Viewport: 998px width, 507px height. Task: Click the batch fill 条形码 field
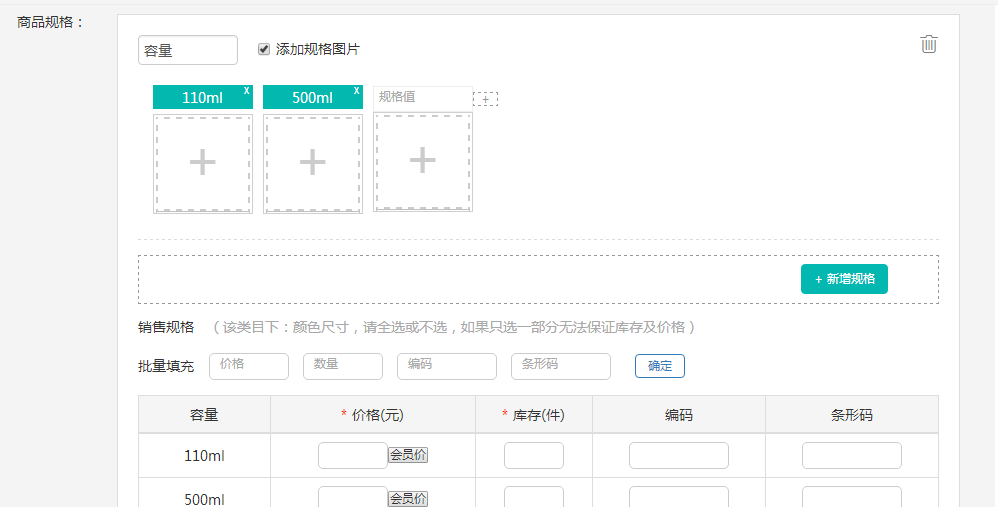(560, 366)
